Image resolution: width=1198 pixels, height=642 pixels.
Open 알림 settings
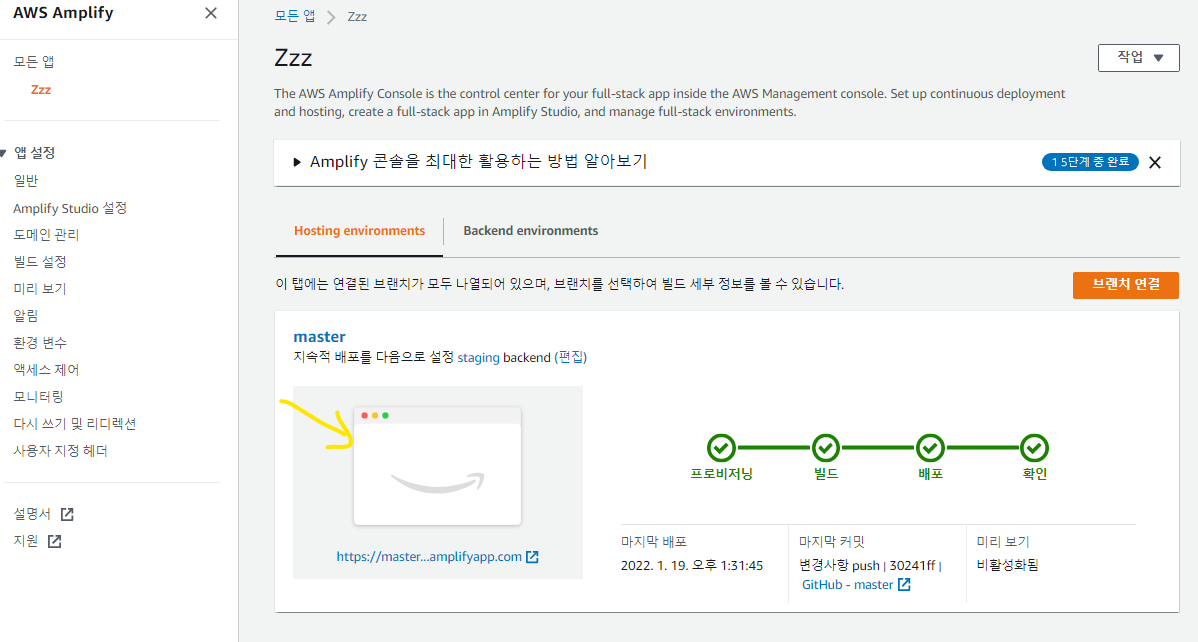click(26, 316)
